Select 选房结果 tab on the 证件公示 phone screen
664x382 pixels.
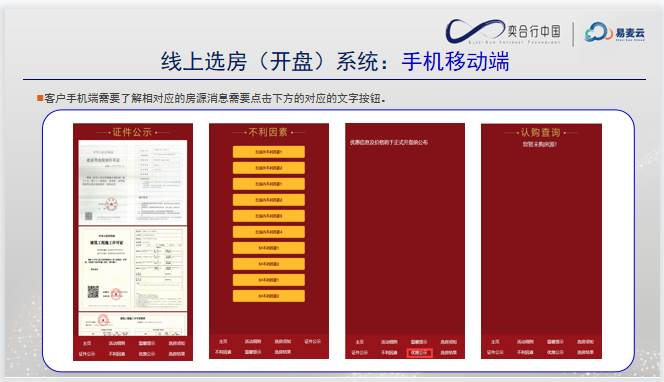click(x=177, y=354)
